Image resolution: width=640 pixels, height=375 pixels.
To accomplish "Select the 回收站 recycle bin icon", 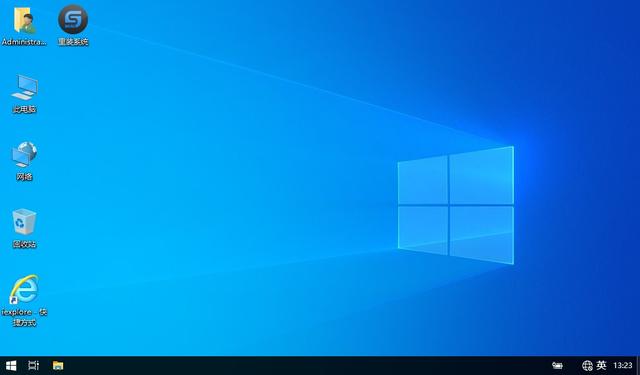I will point(24,228).
